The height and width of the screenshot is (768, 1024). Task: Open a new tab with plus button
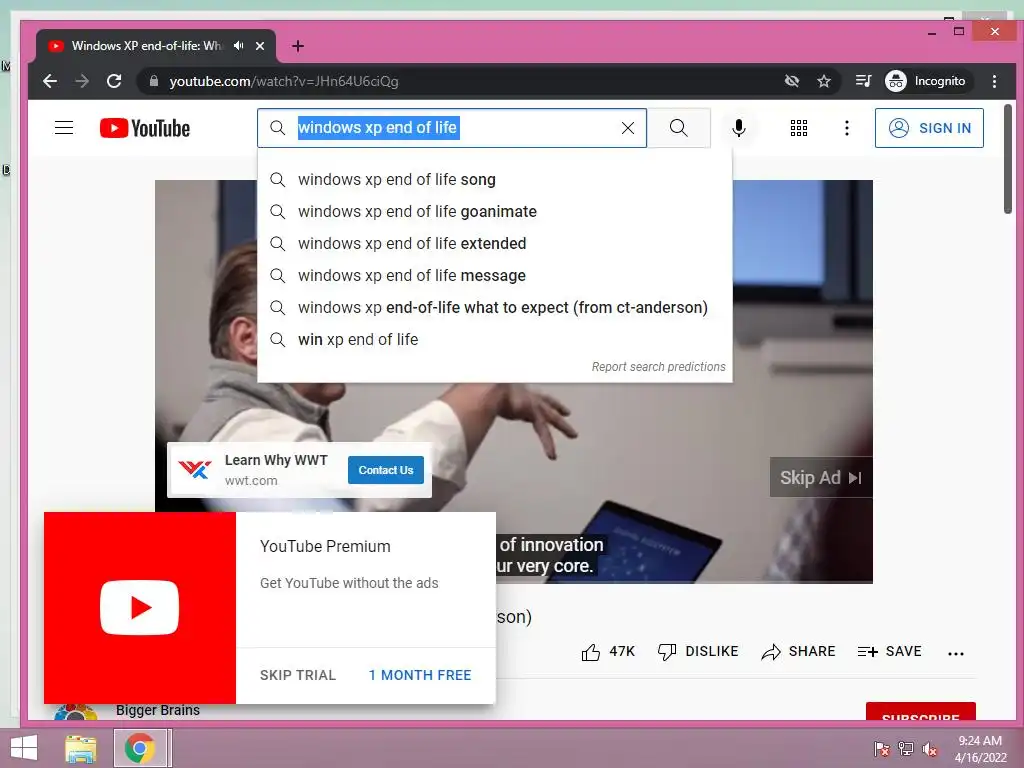(298, 46)
